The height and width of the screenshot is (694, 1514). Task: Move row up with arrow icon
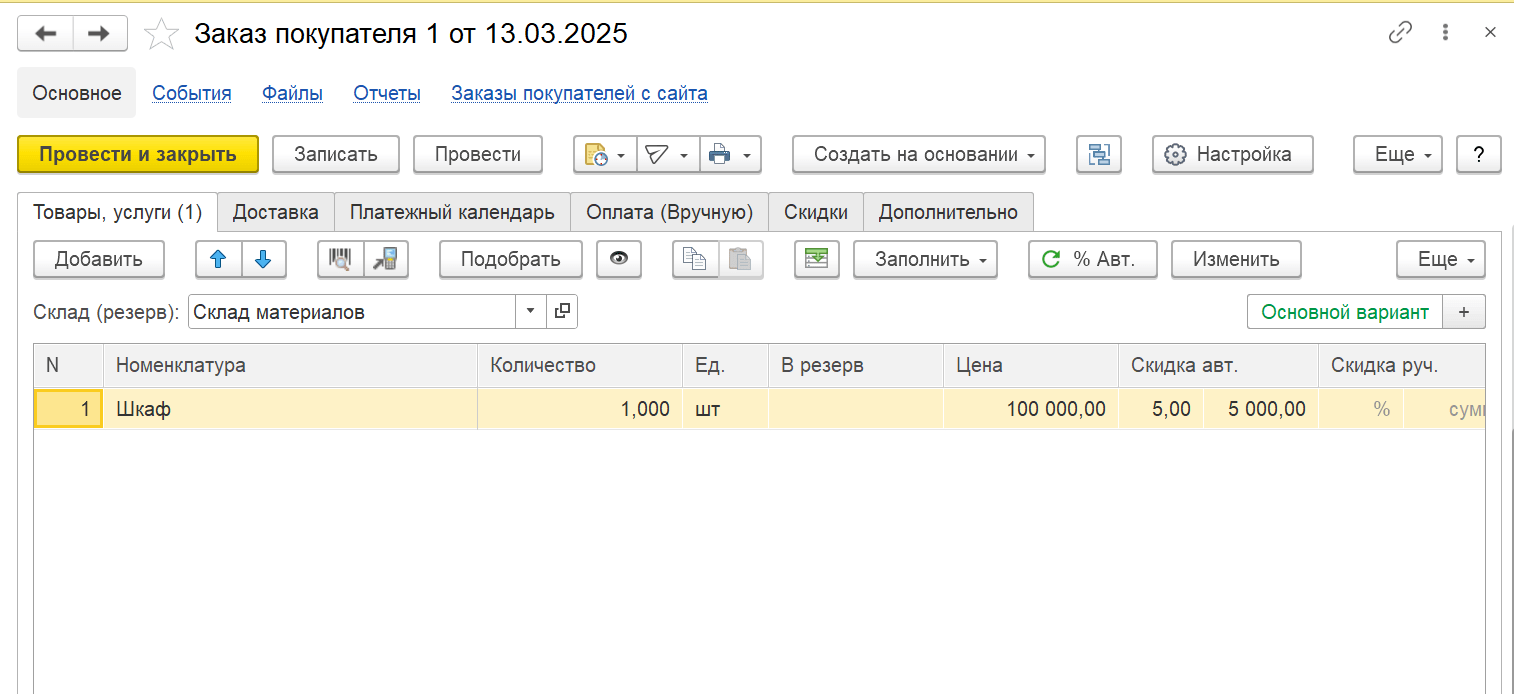(218, 259)
